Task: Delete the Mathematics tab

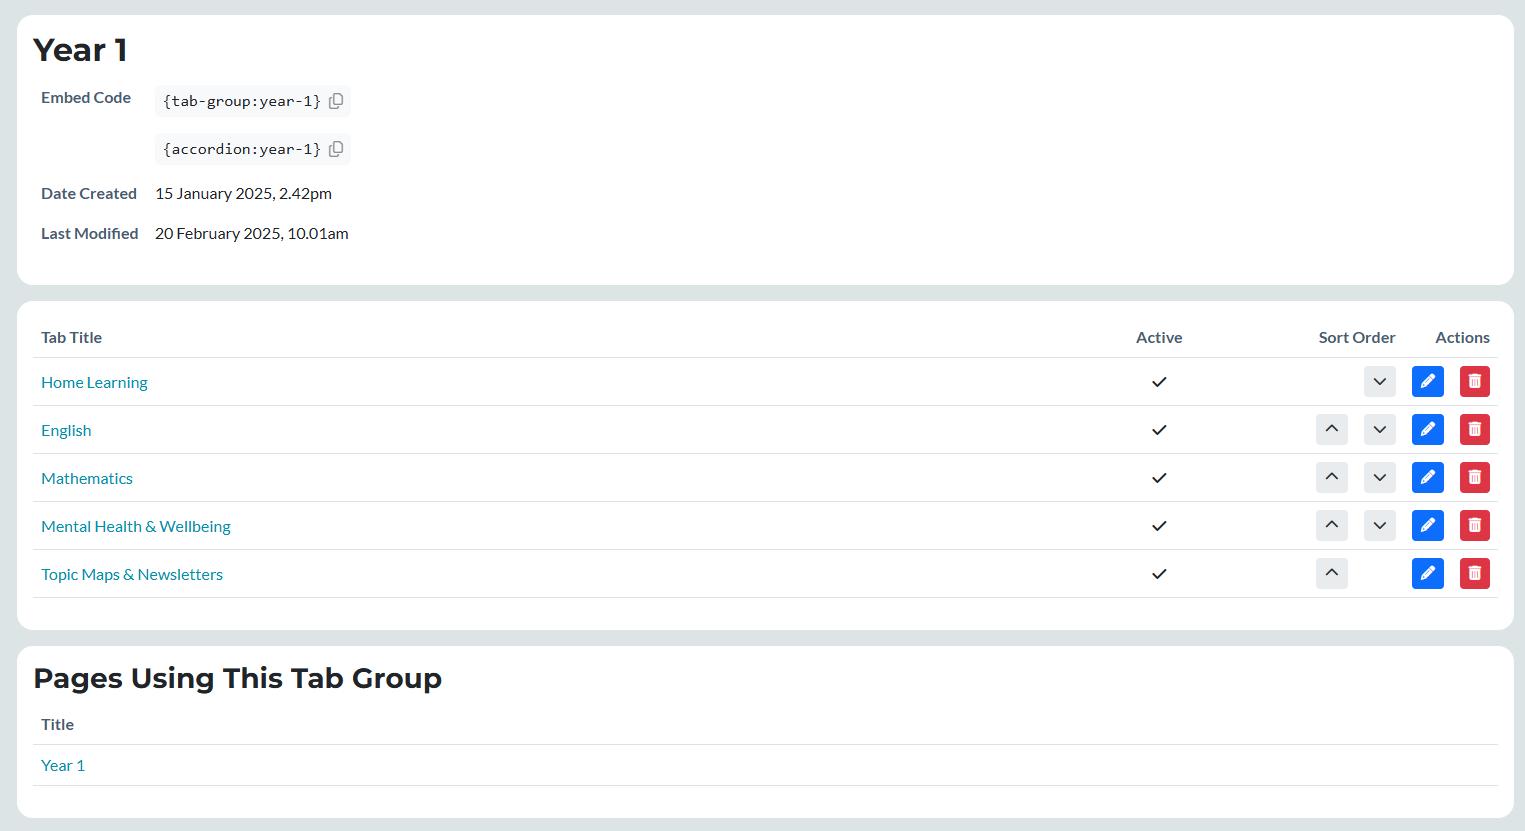Action: (x=1474, y=477)
